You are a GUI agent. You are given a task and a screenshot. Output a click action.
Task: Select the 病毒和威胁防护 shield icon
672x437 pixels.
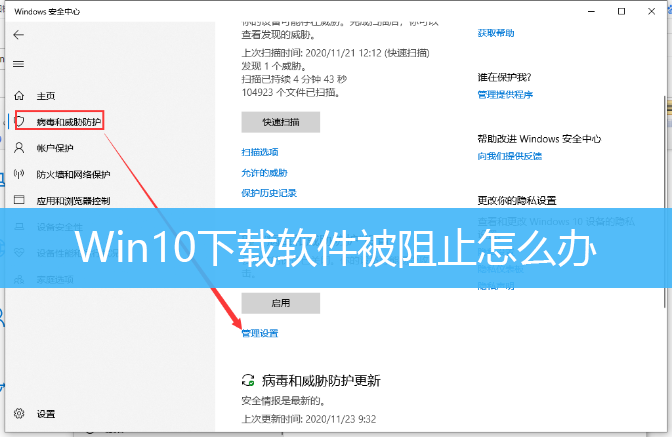tap(18, 121)
